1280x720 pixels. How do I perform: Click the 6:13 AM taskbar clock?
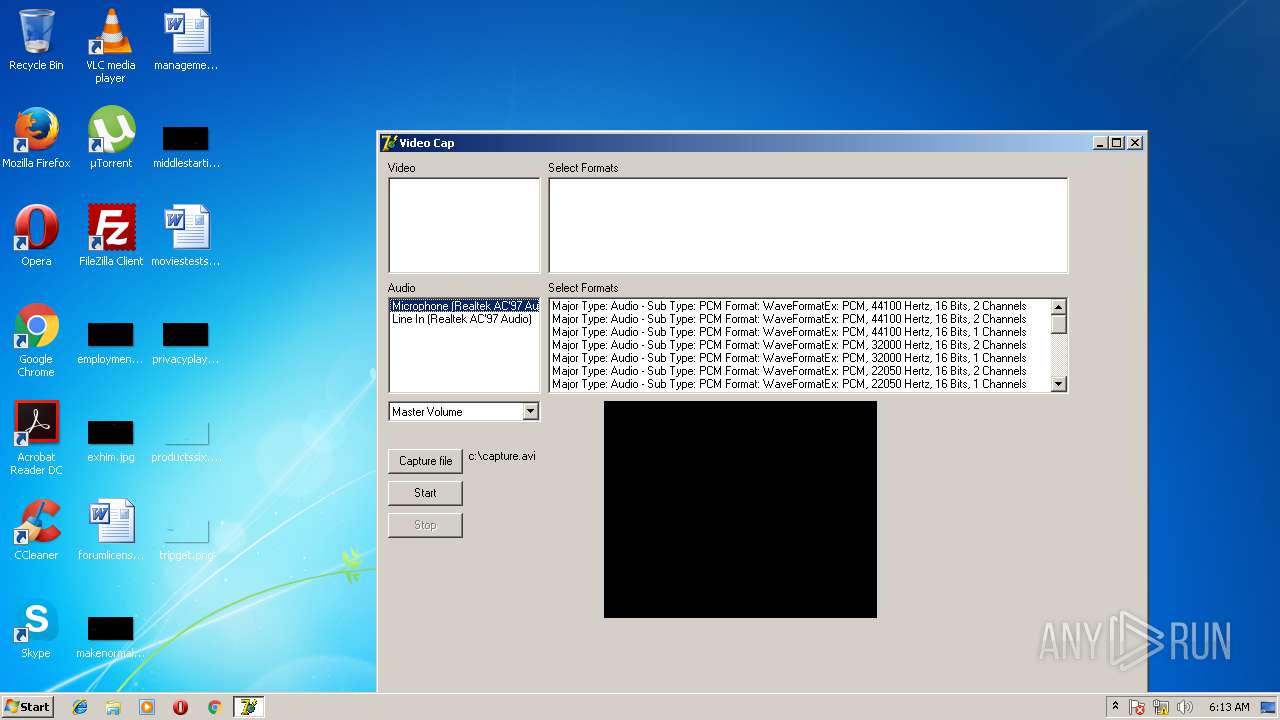(1229, 707)
